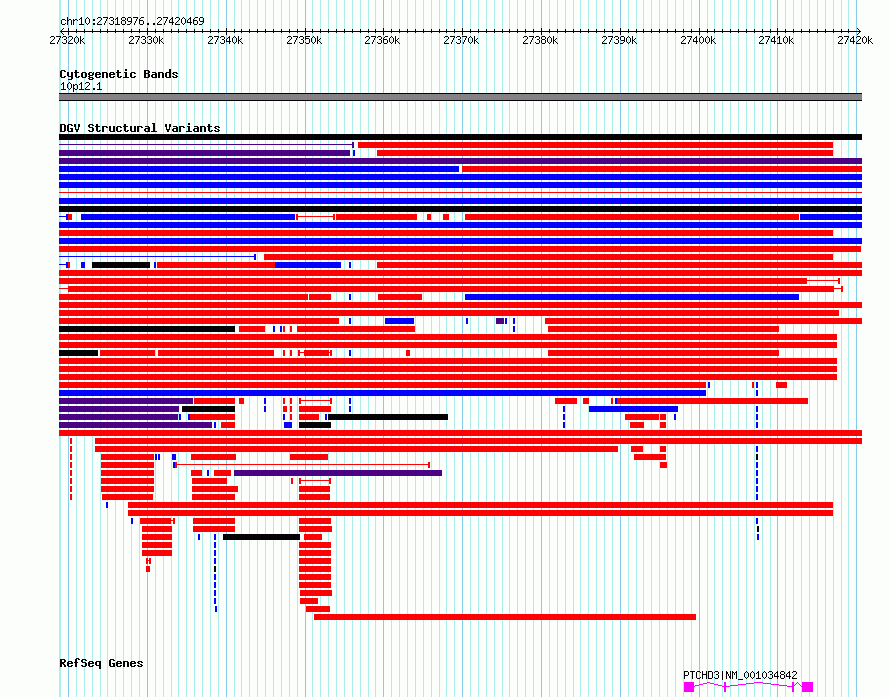Click the black variant spanning 27353k to 27368k
The width and height of the screenshot is (890, 697).
(388, 417)
